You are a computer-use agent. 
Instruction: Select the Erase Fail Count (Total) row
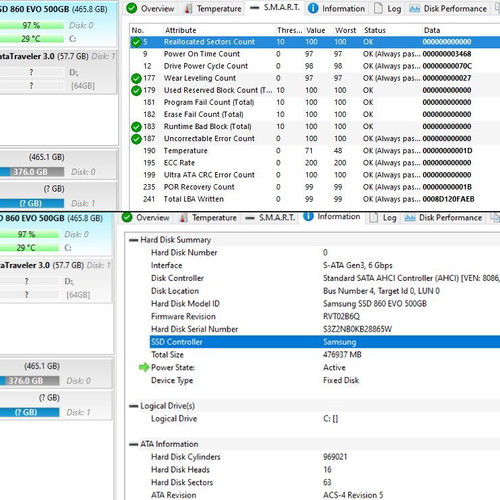(315, 114)
